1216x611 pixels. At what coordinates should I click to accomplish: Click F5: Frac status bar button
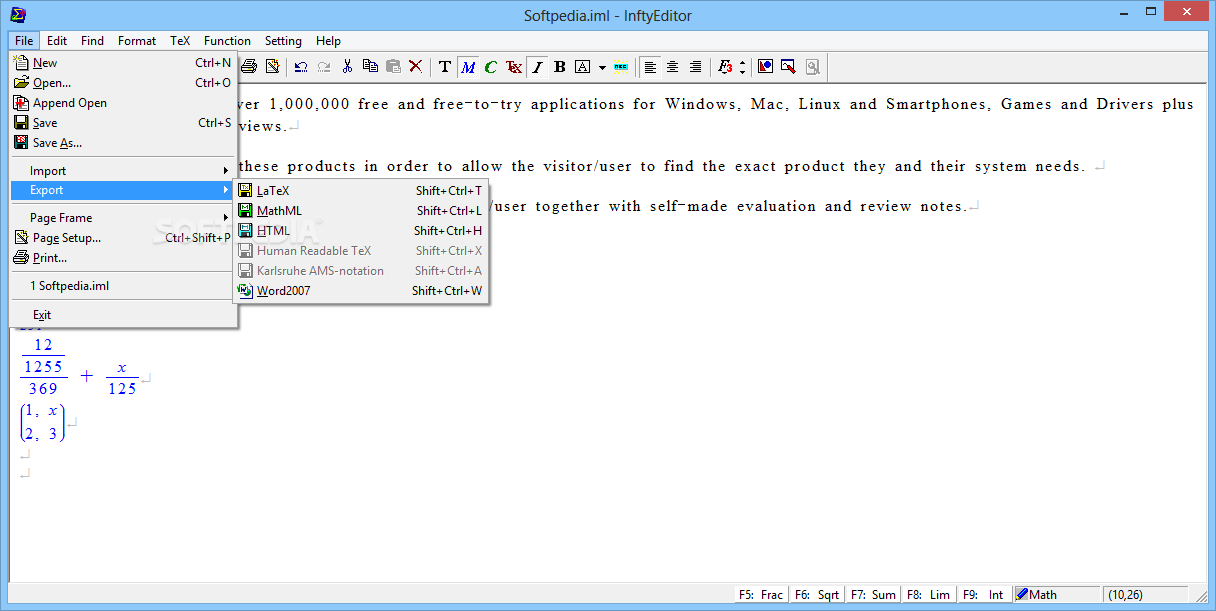pos(760,595)
